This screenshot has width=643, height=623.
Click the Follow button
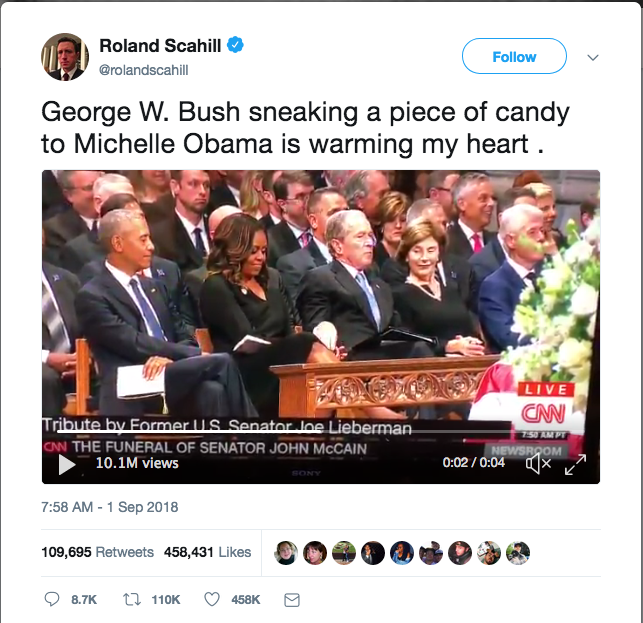pyautogui.click(x=514, y=56)
